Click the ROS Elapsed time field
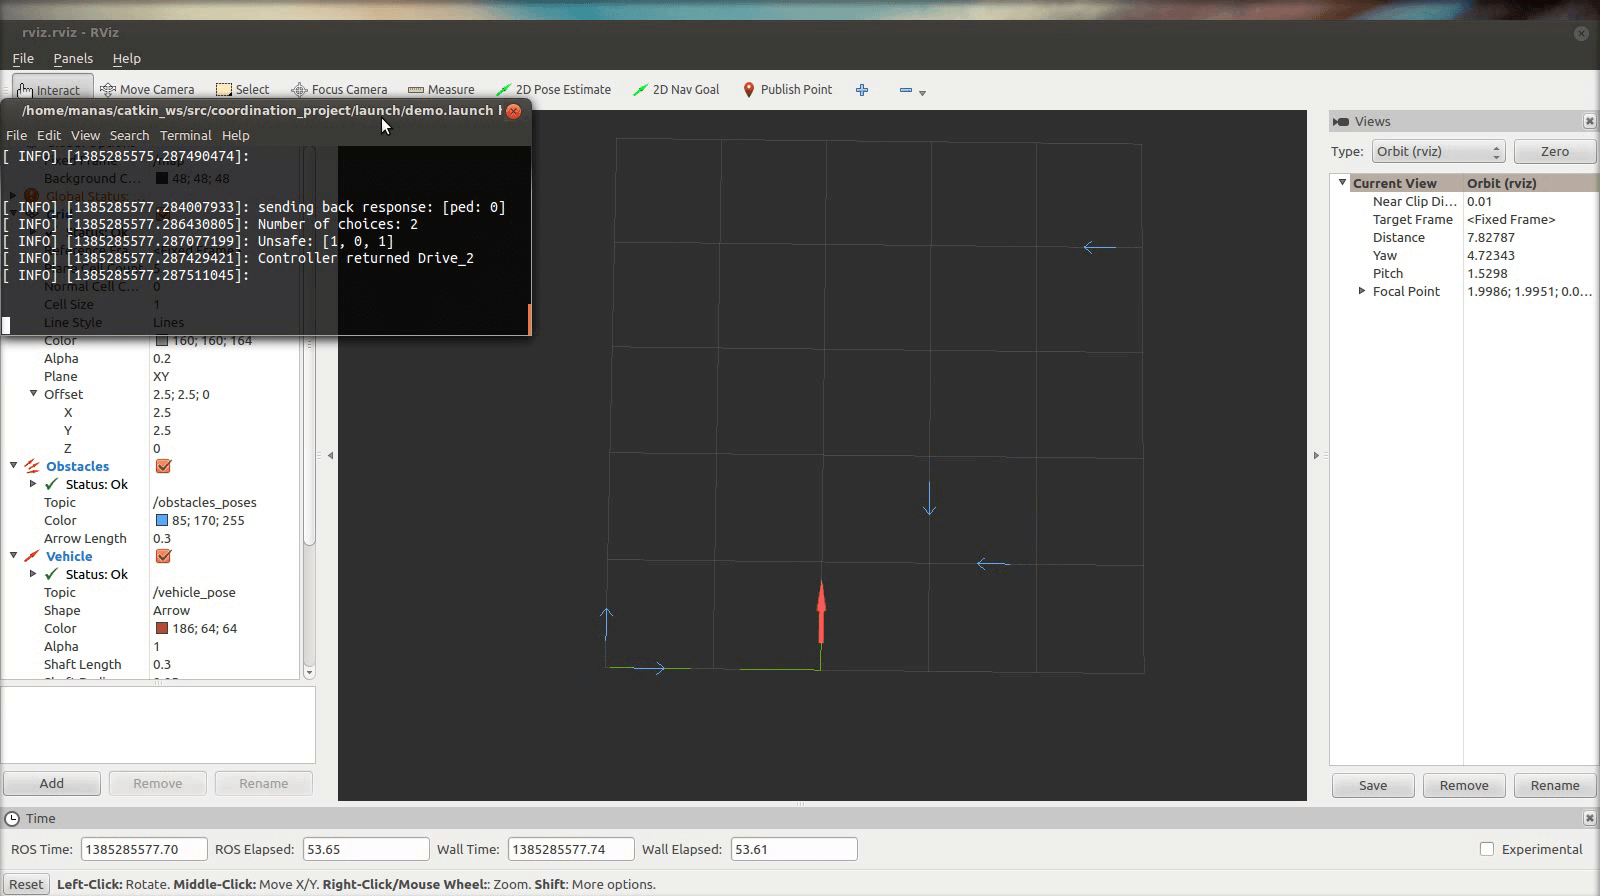 tap(365, 849)
